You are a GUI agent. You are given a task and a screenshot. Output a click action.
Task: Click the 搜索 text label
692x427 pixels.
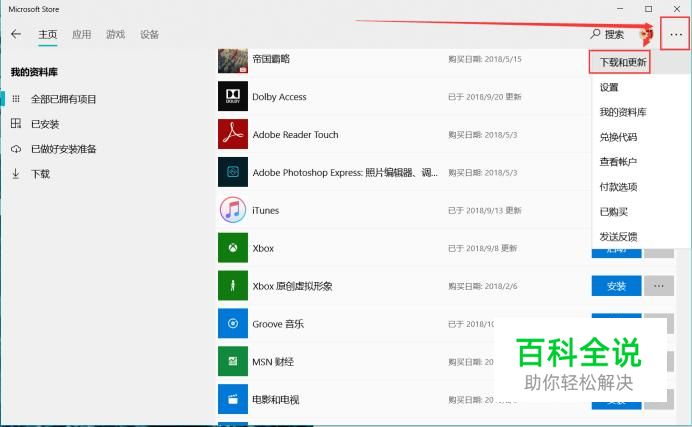[614, 34]
